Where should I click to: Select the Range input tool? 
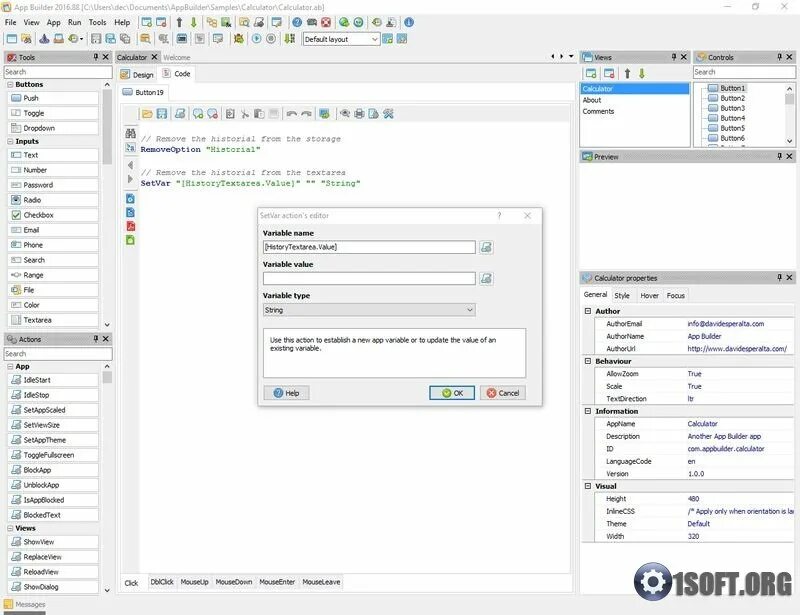pos(53,275)
